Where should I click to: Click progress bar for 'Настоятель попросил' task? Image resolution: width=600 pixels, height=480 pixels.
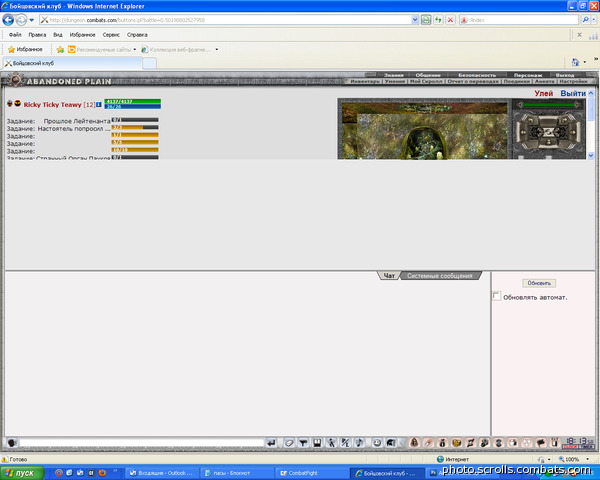(x=135, y=127)
